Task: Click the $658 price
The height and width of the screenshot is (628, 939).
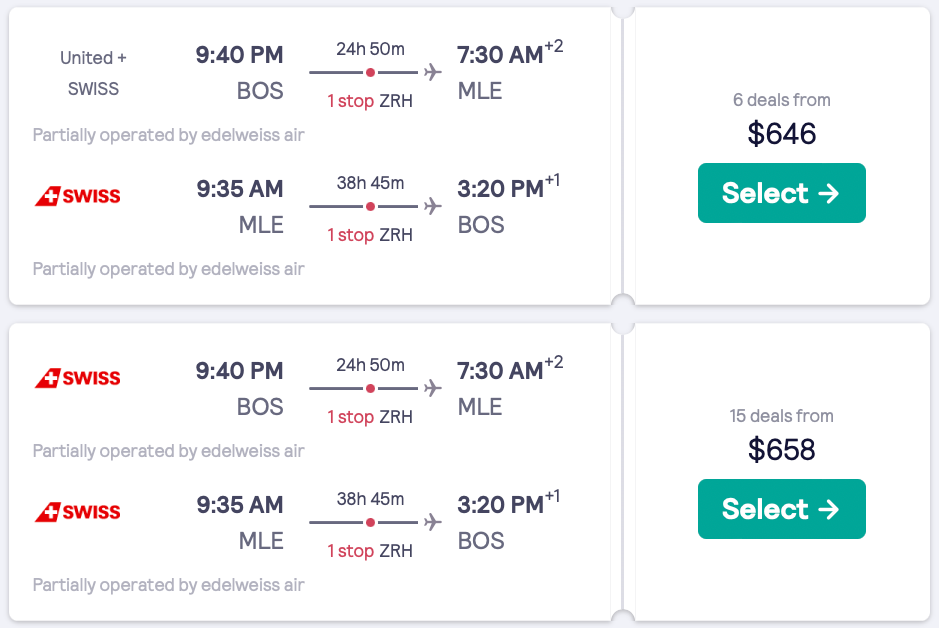Action: point(781,449)
